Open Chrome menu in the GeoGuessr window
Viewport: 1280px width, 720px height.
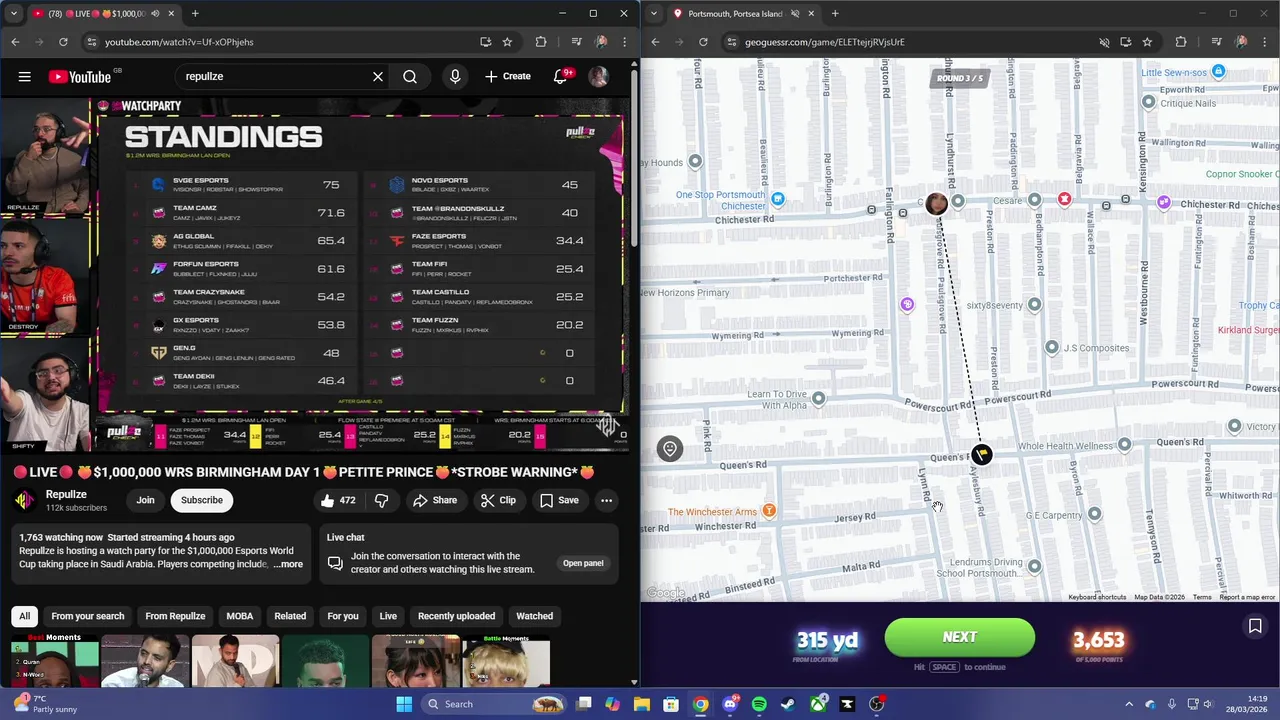pos(1266,42)
